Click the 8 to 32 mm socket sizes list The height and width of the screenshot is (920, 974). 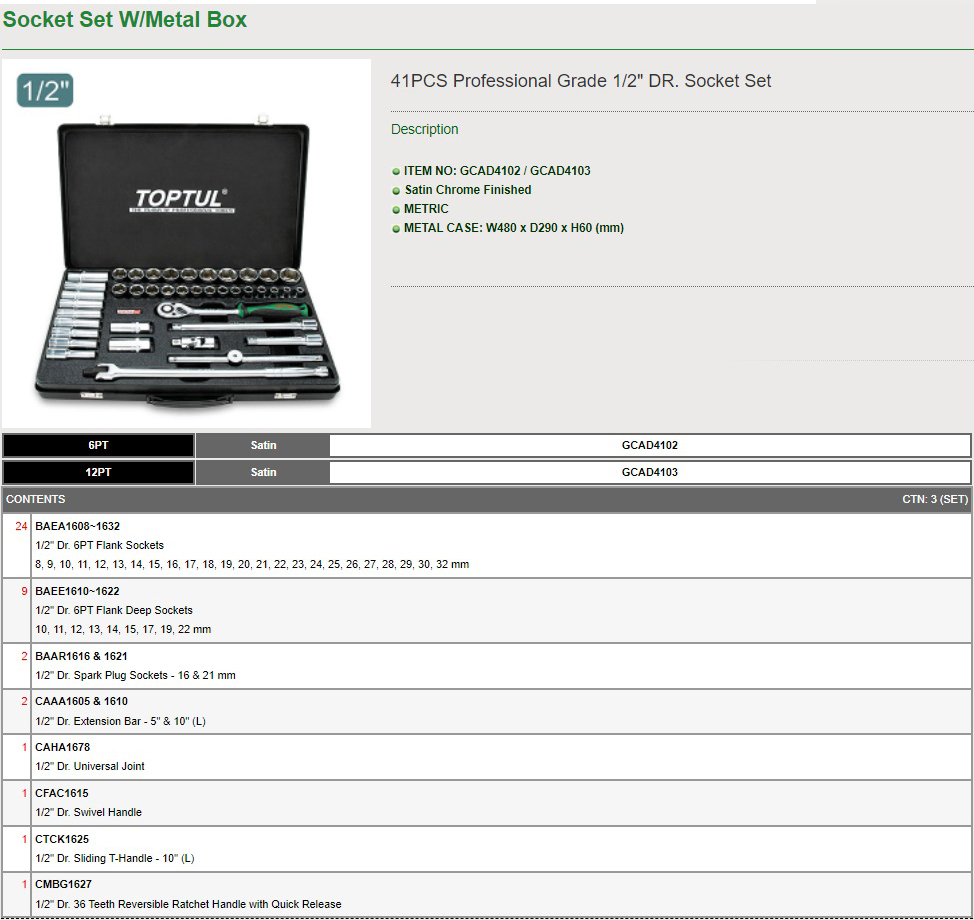coord(252,565)
